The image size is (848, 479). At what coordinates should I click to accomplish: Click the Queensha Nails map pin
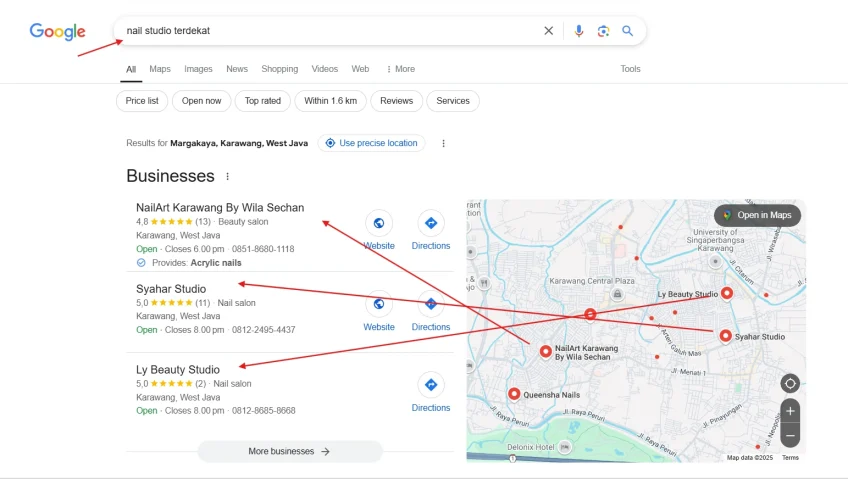click(514, 394)
